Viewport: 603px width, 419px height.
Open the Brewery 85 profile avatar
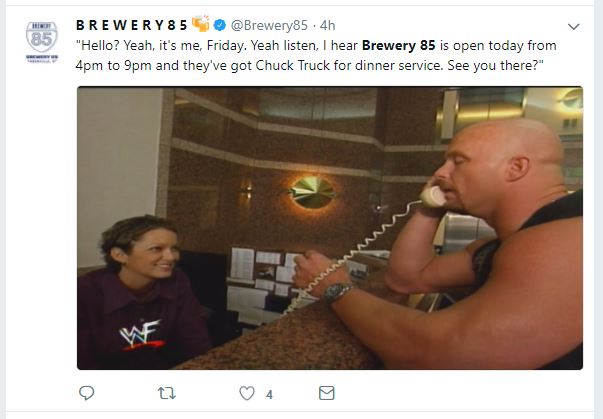(42, 42)
